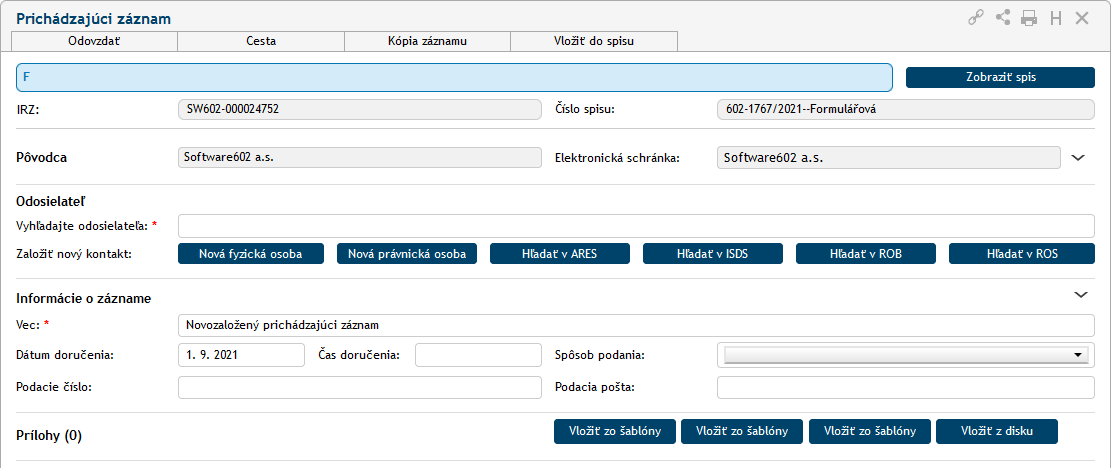The width and height of the screenshot is (1111, 468).
Task: Print the record with printer icon
Action: click(x=1029, y=18)
